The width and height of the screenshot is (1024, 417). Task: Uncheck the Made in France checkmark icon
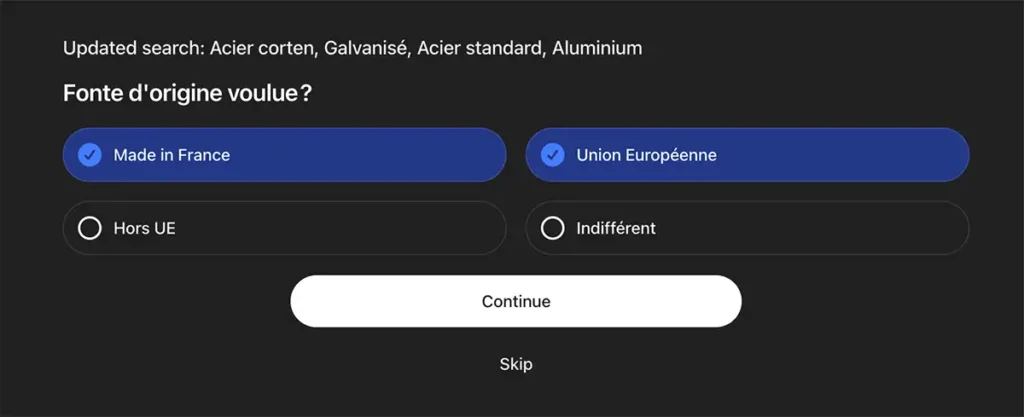click(x=90, y=155)
